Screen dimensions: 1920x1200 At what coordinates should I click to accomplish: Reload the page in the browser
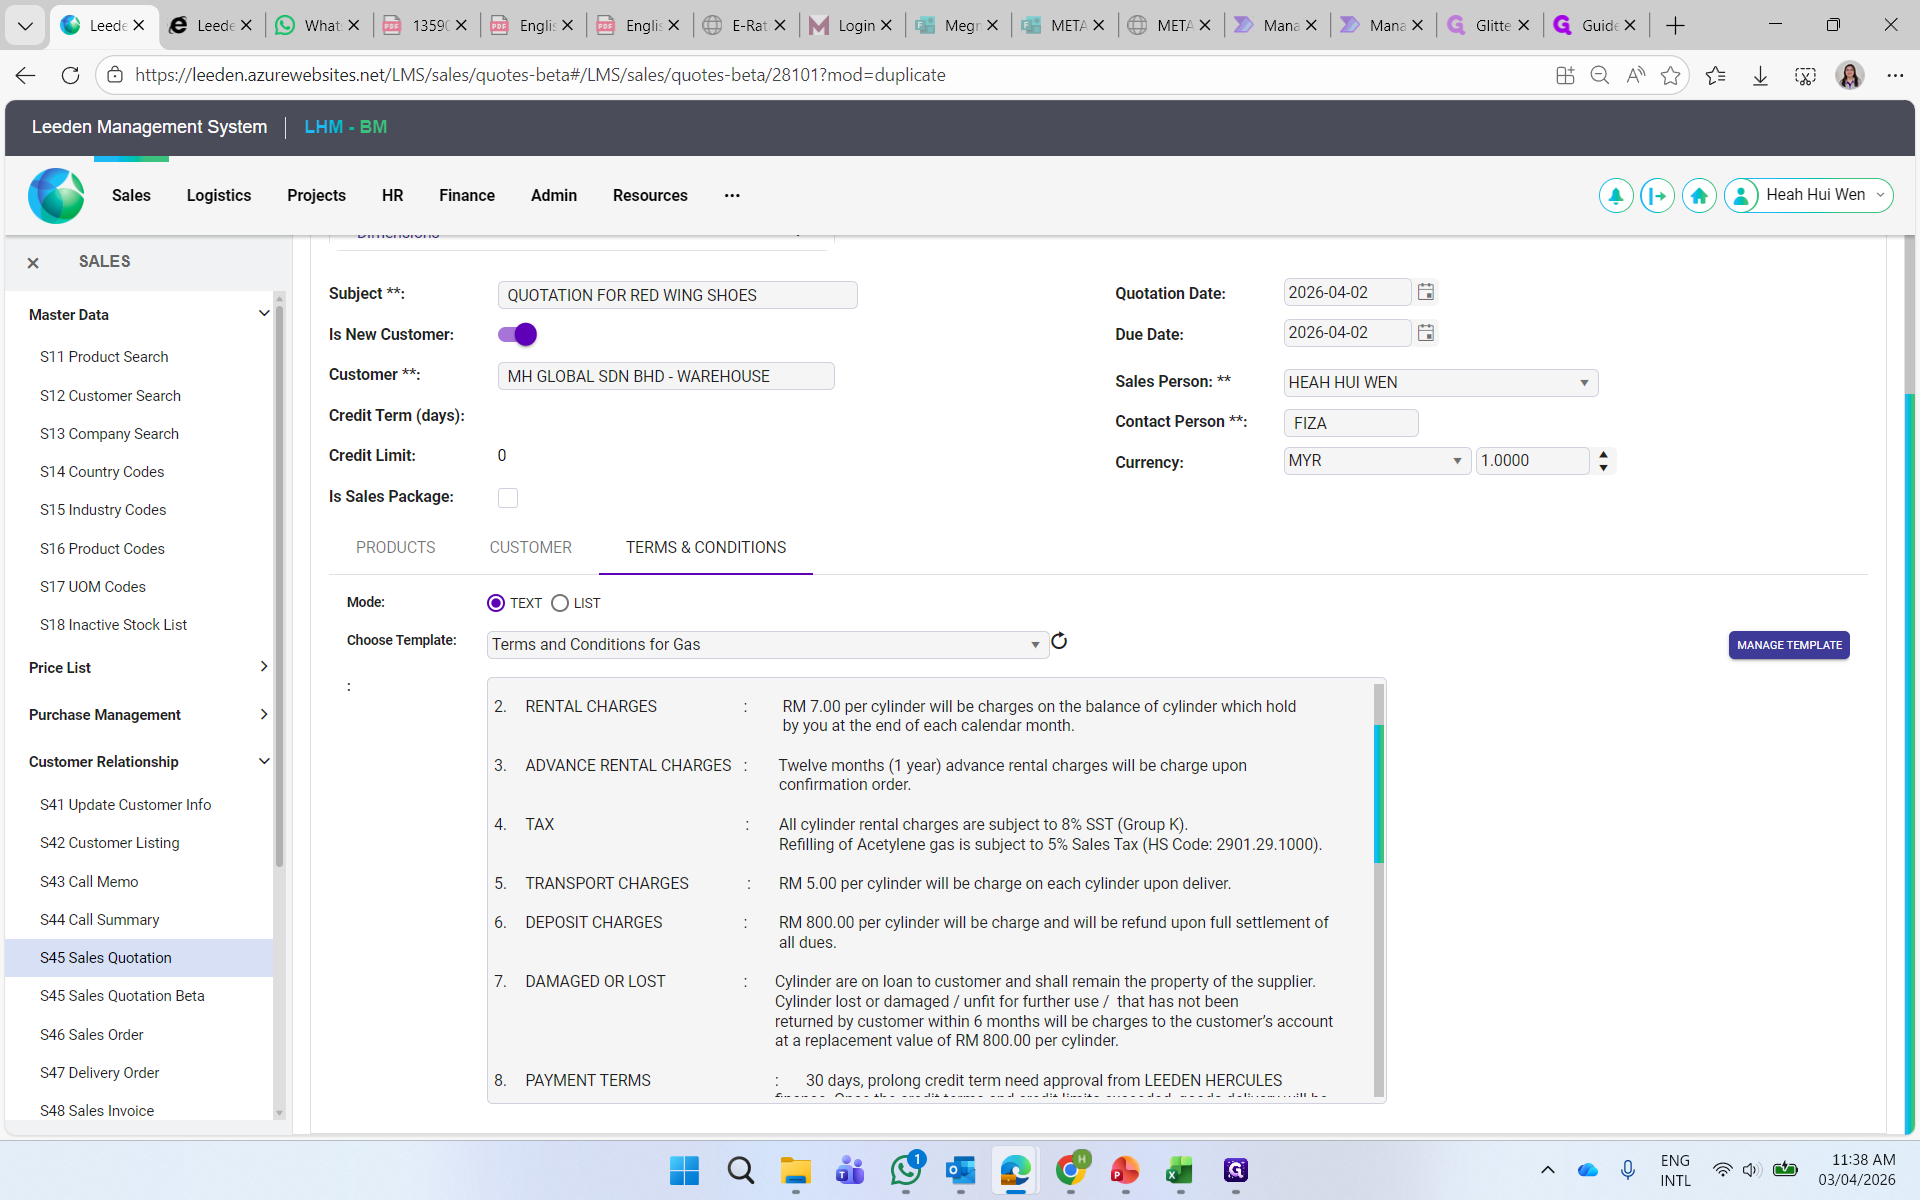(70, 75)
